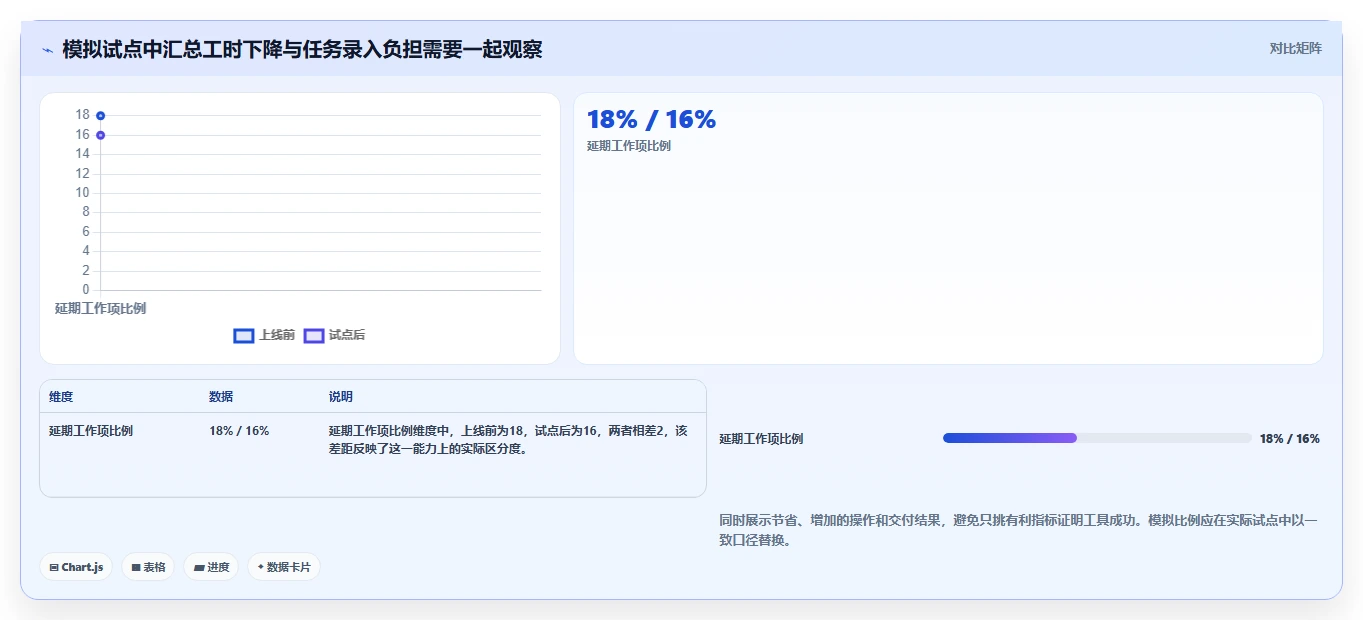
Task: Click the 上线前 legend color box
Action: coord(244,336)
